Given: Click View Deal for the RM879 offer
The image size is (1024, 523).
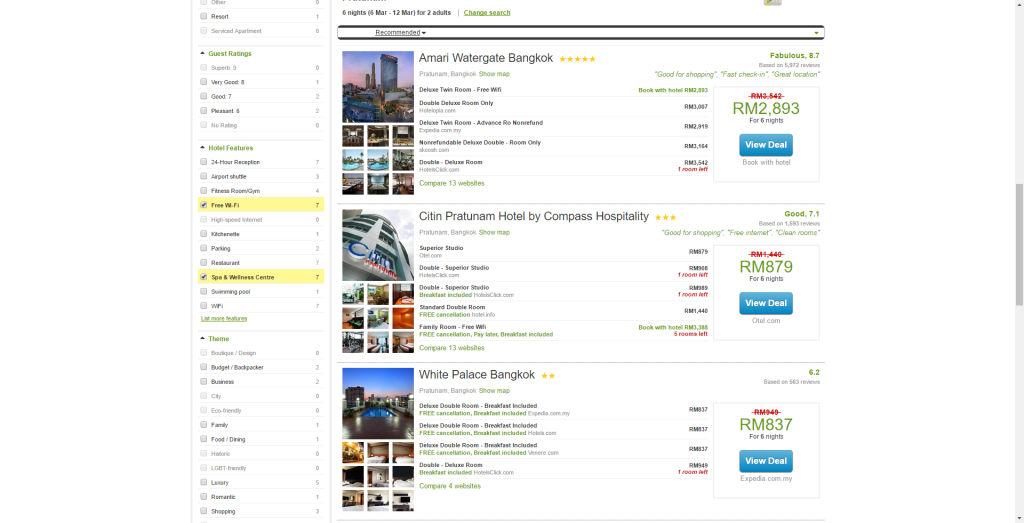Looking at the screenshot, I should tap(766, 303).
